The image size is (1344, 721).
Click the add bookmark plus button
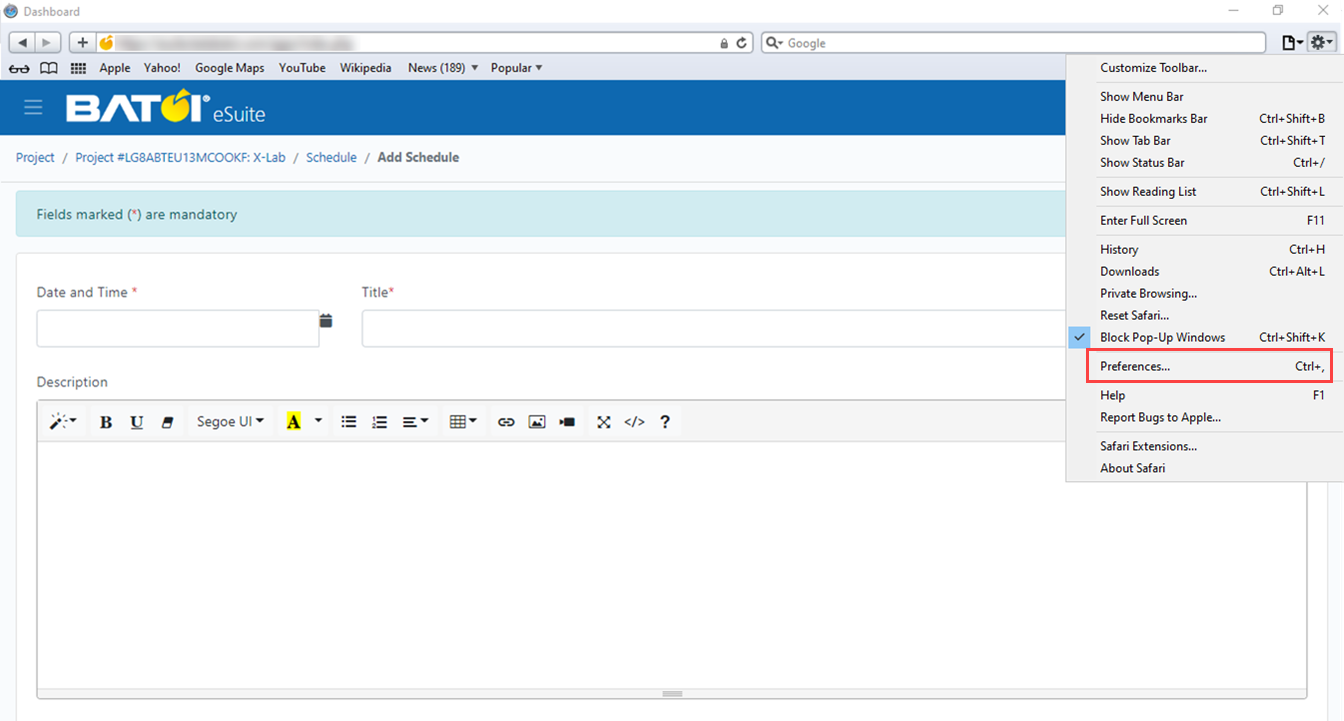pyautogui.click(x=82, y=43)
